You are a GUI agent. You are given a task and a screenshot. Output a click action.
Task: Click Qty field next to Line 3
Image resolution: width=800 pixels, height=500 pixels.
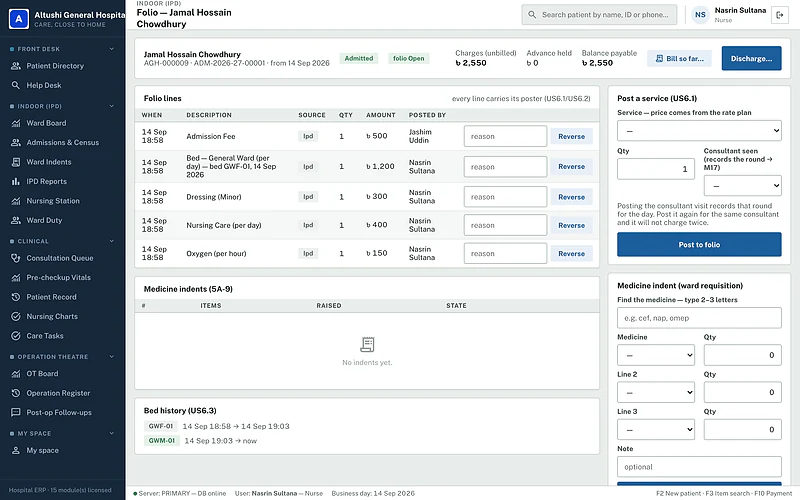point(742,430)
